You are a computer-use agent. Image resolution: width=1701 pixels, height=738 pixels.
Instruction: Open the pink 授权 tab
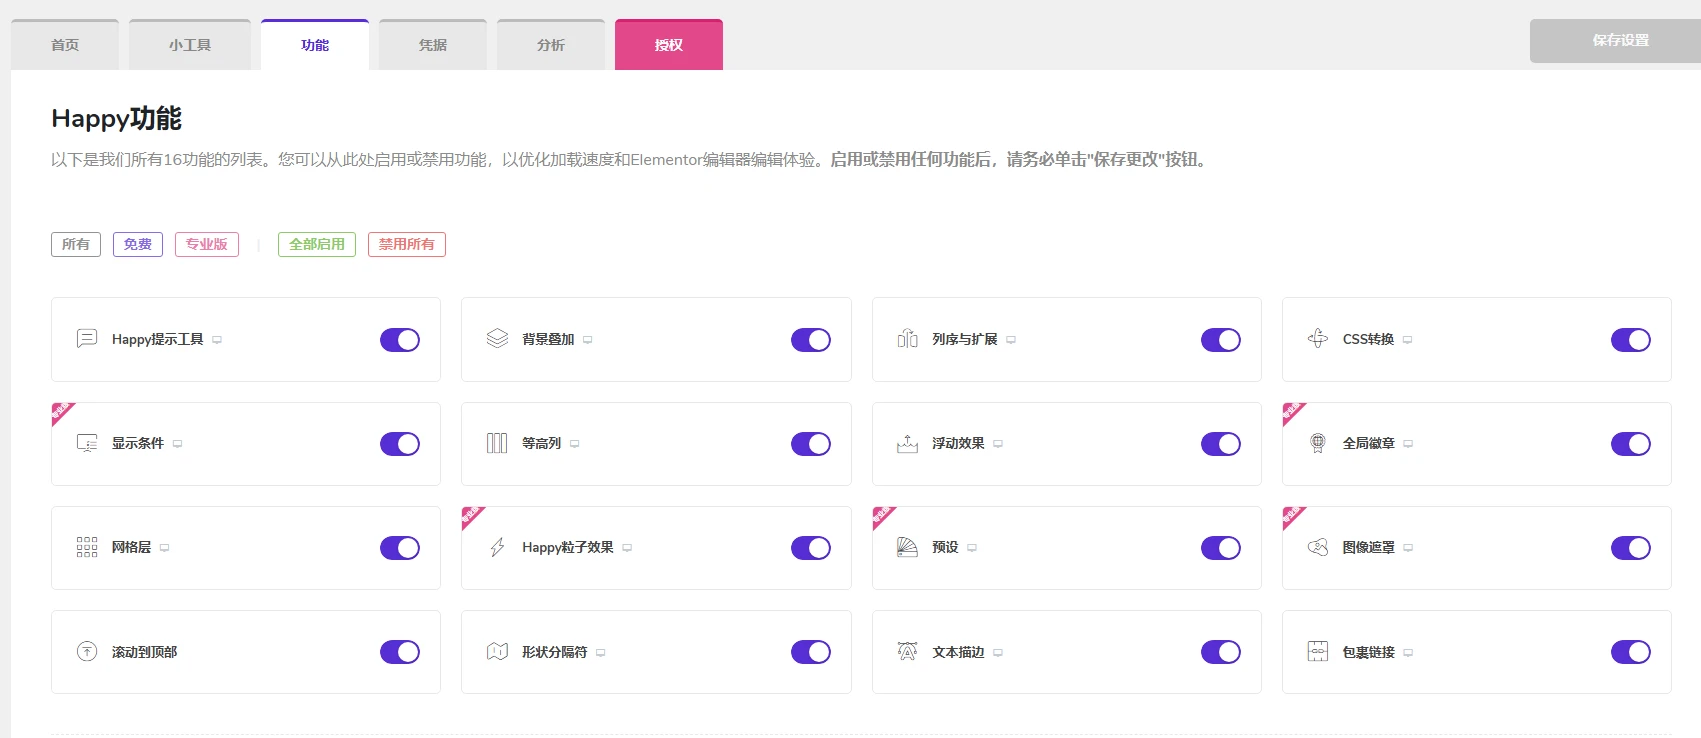(669, 45)
